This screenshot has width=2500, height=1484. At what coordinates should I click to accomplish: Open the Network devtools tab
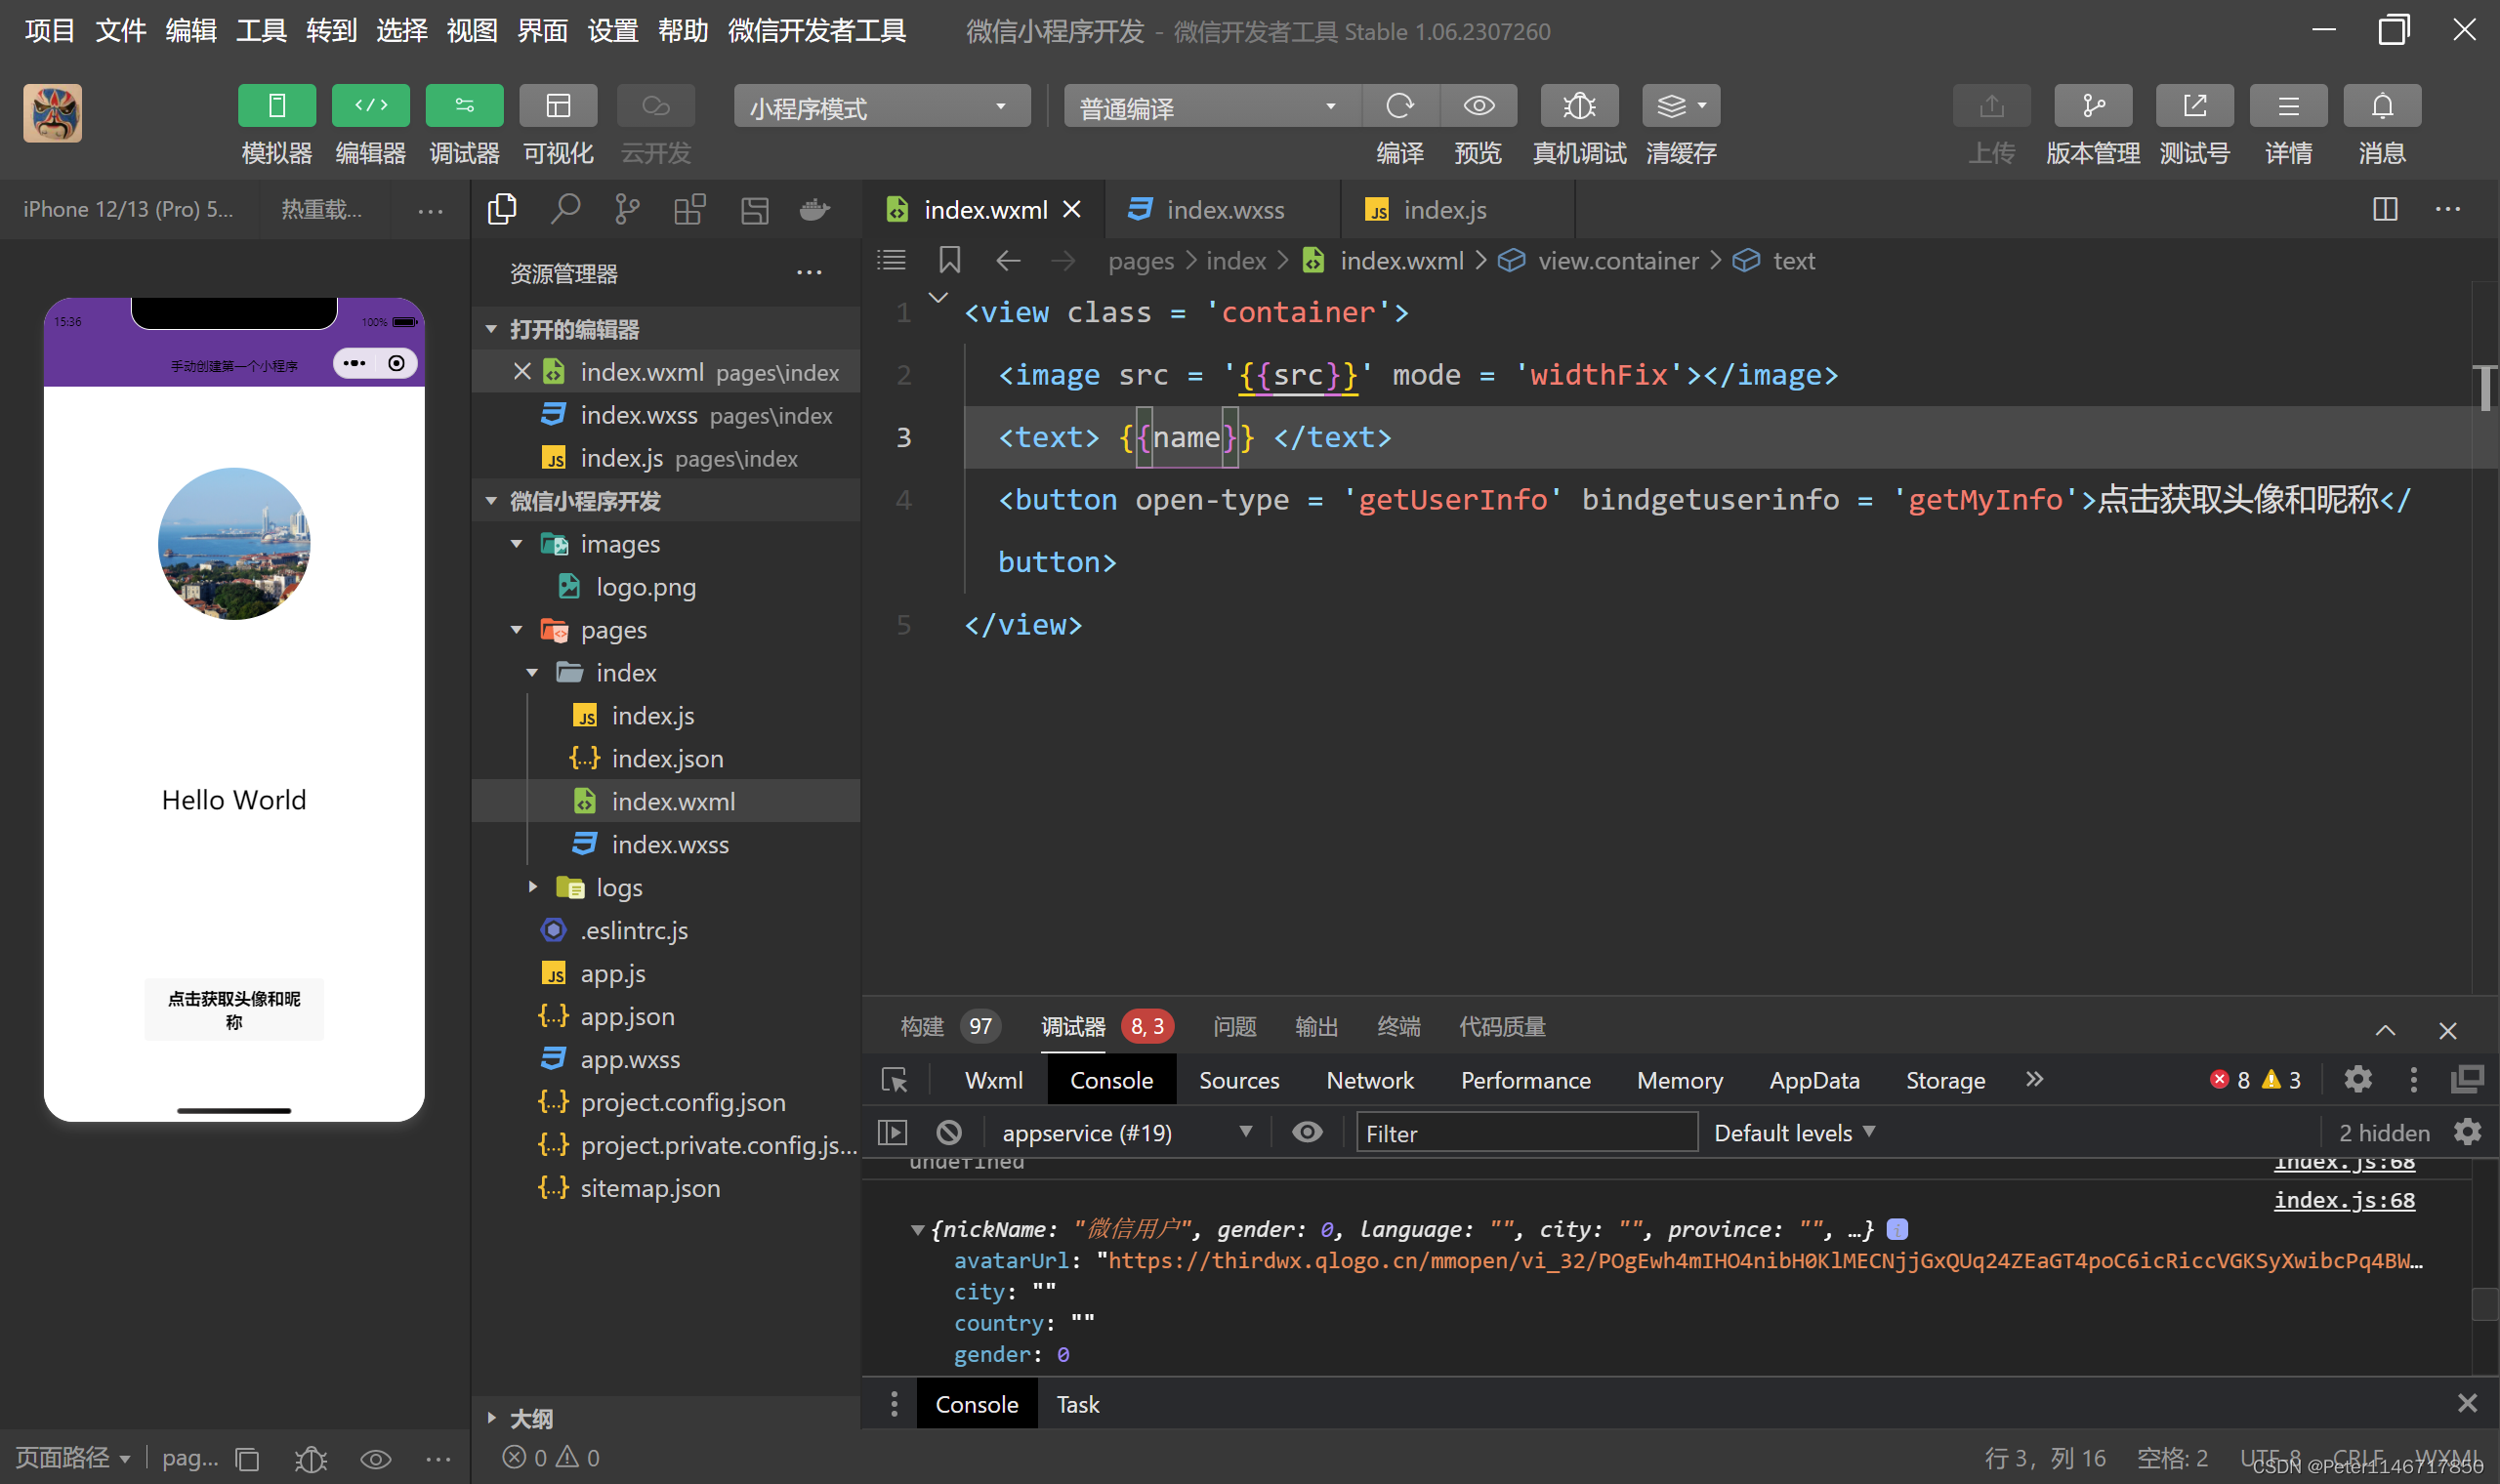tap(1369, 1080)
